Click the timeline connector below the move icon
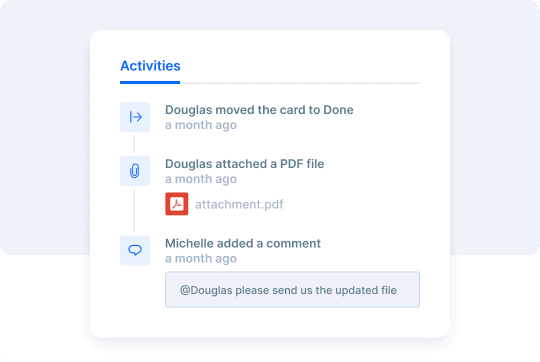Viewport: 540px width, 362px height. 134,144
